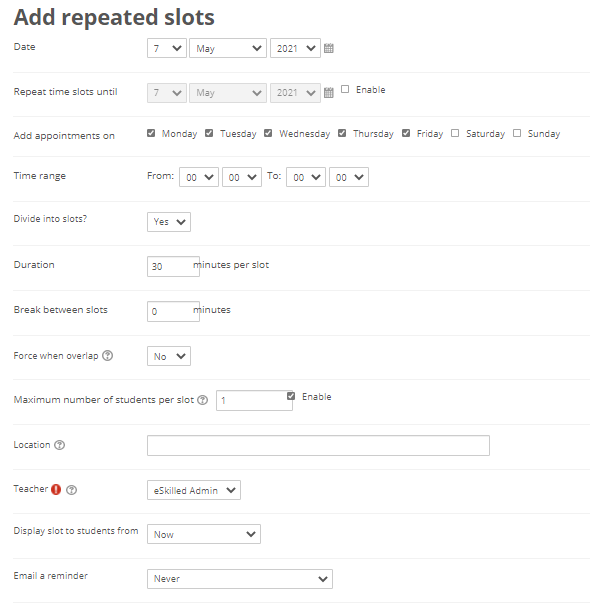This screenshot has width=590, height=604.
Task: Open the Email a reminder dropdown
Action: pos(240,579)
